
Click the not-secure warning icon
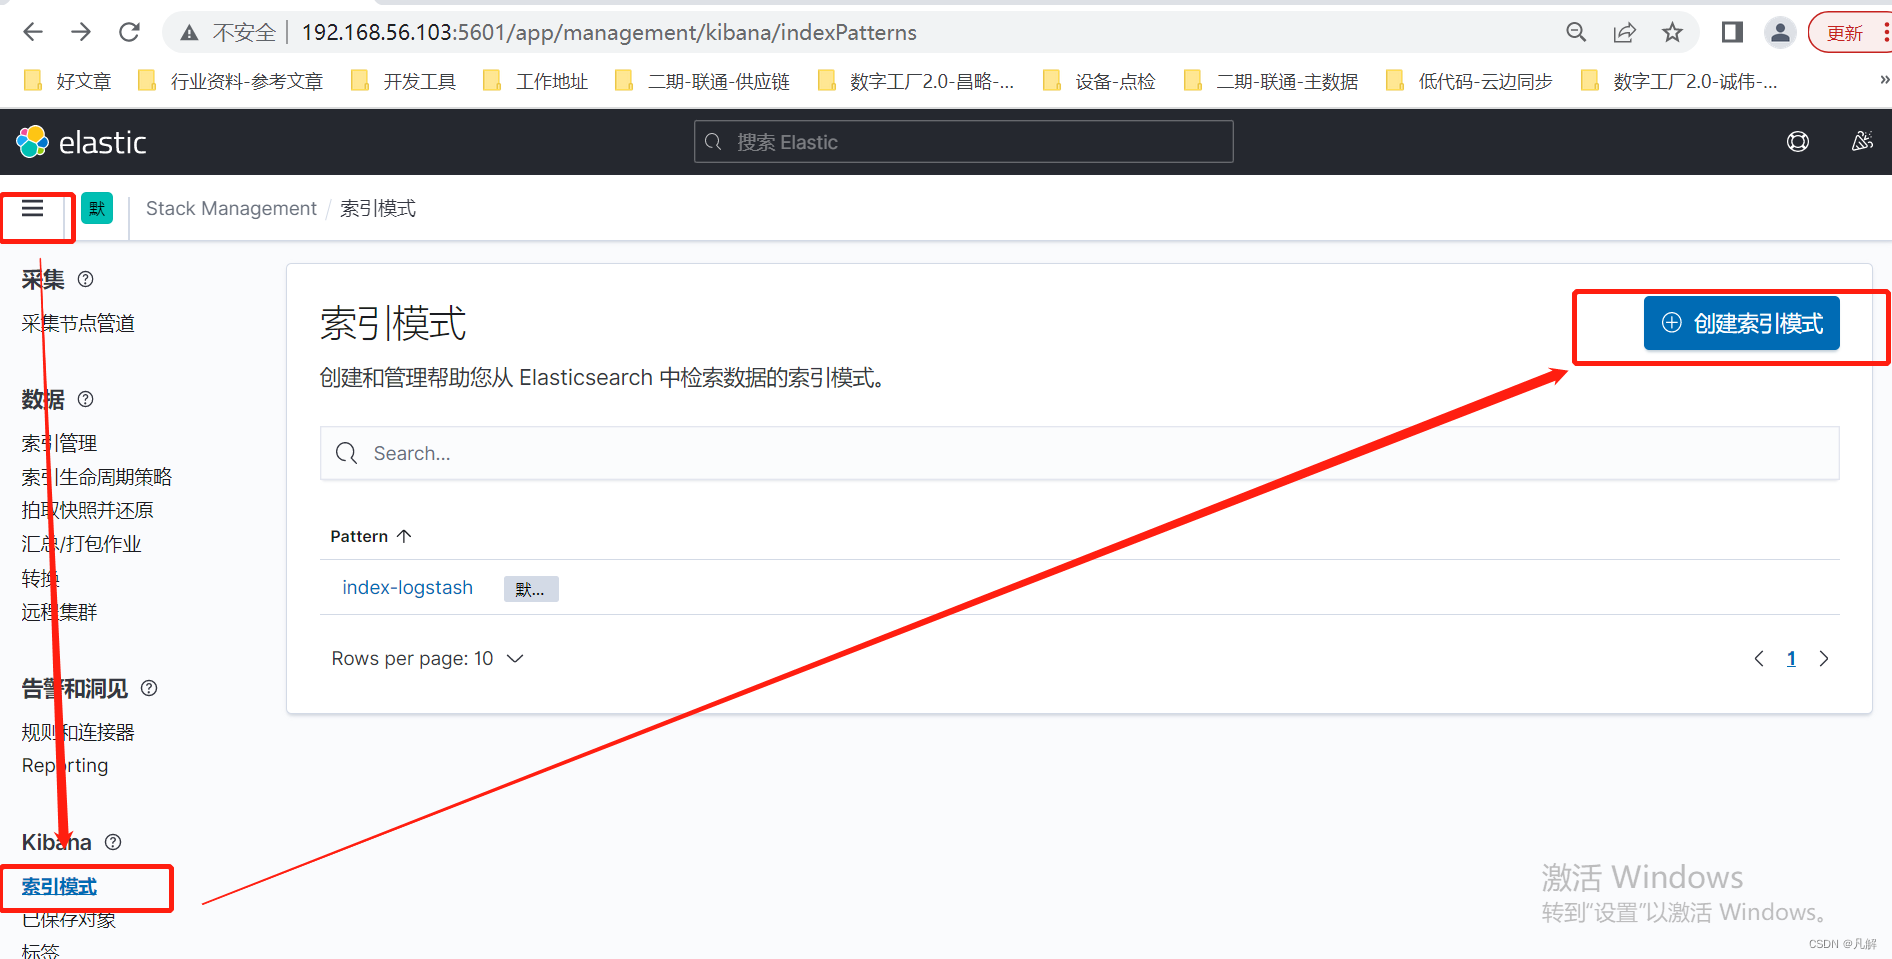tap(189, 33)
